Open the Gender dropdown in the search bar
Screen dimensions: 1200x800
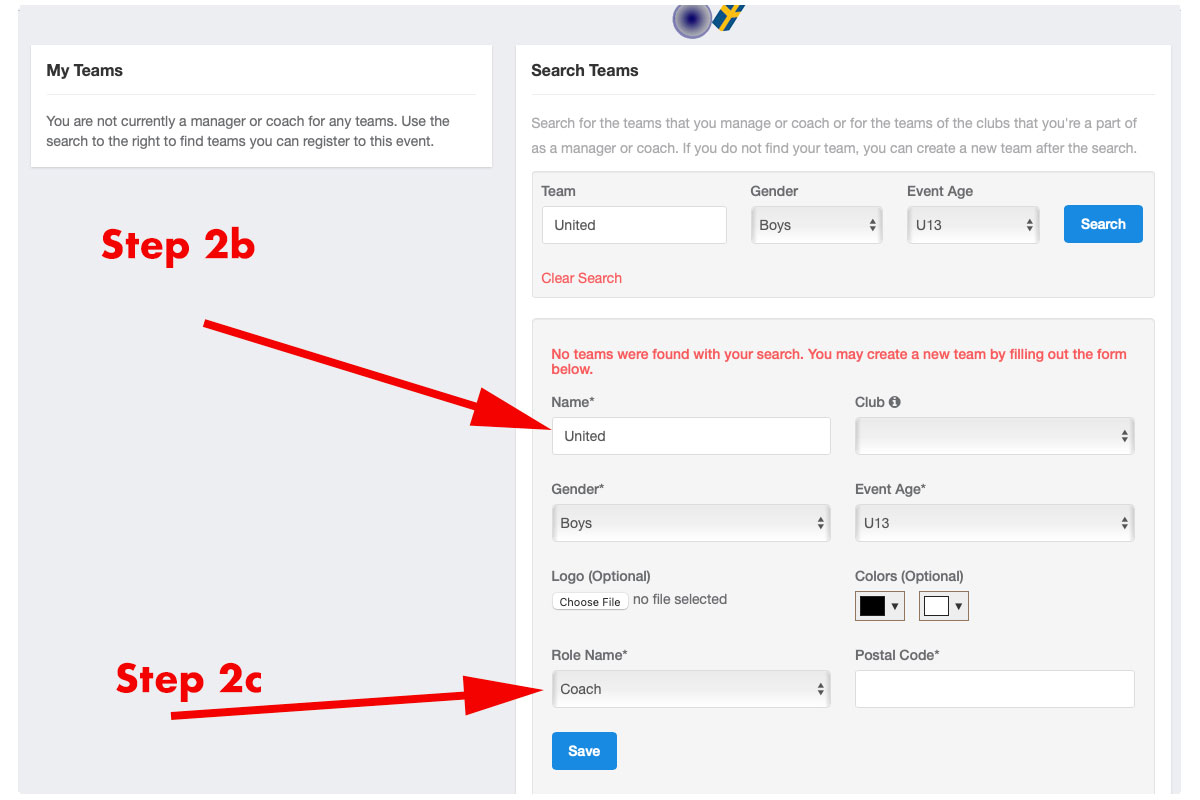point(816,225)
